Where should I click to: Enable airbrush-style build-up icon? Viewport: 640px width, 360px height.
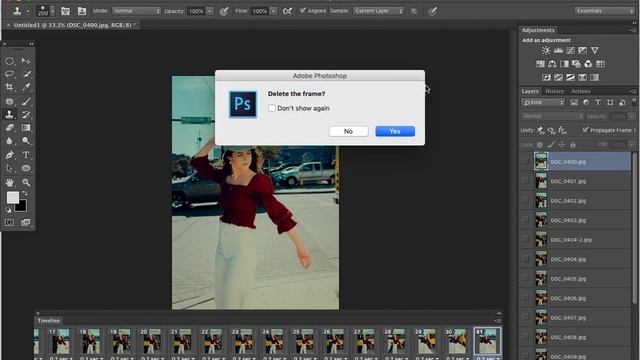coord(287,11)
